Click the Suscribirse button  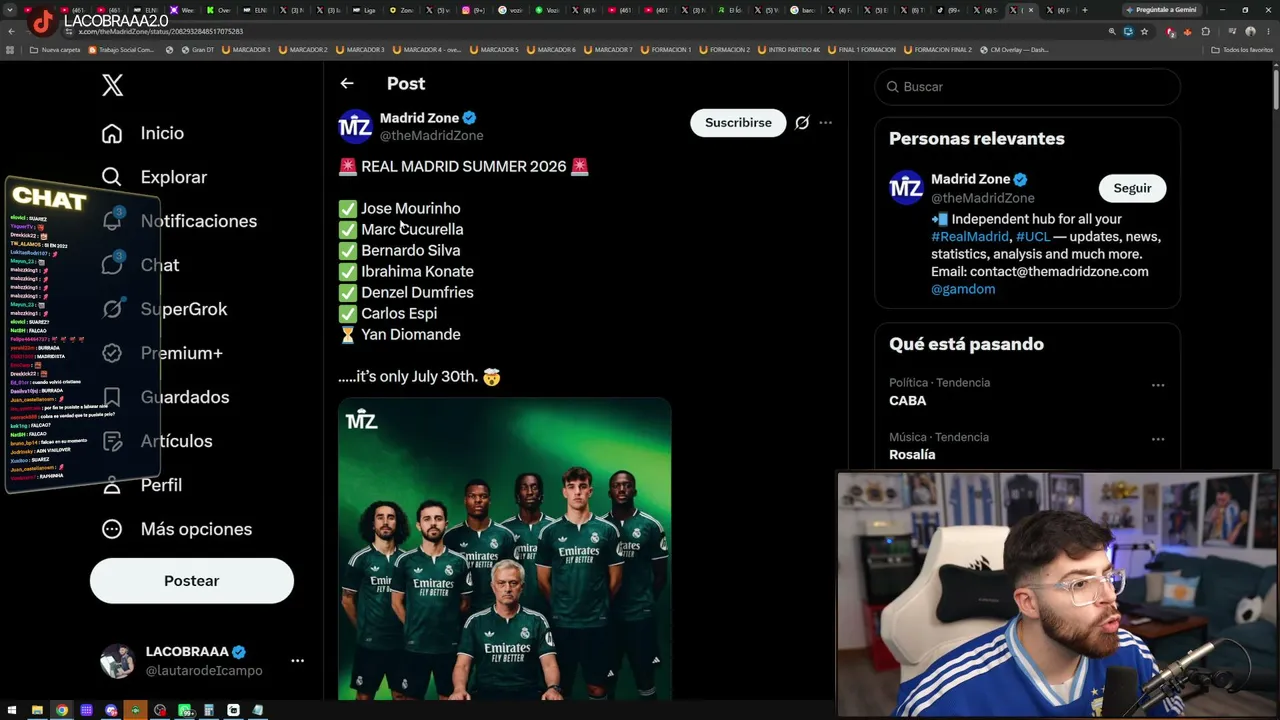[x=738, y=123]
